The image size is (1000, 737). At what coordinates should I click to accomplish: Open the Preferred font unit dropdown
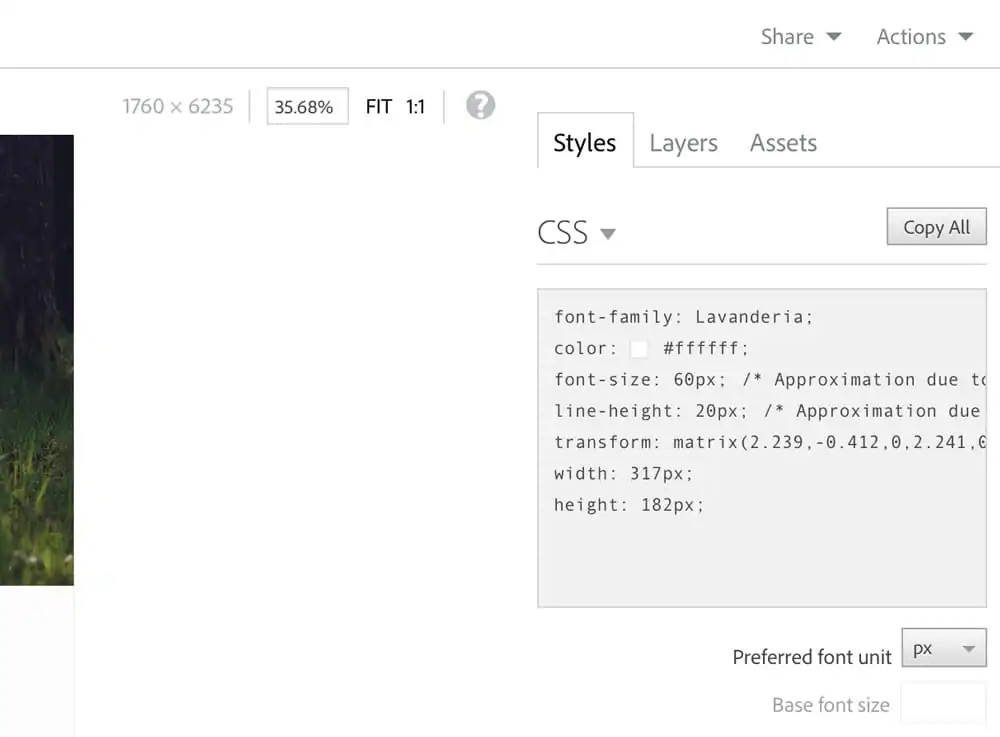coord(944,648)
